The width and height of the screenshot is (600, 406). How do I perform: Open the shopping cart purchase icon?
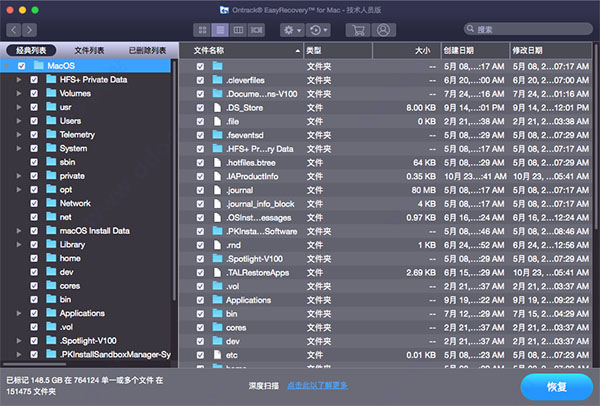[x=358, y=30]
